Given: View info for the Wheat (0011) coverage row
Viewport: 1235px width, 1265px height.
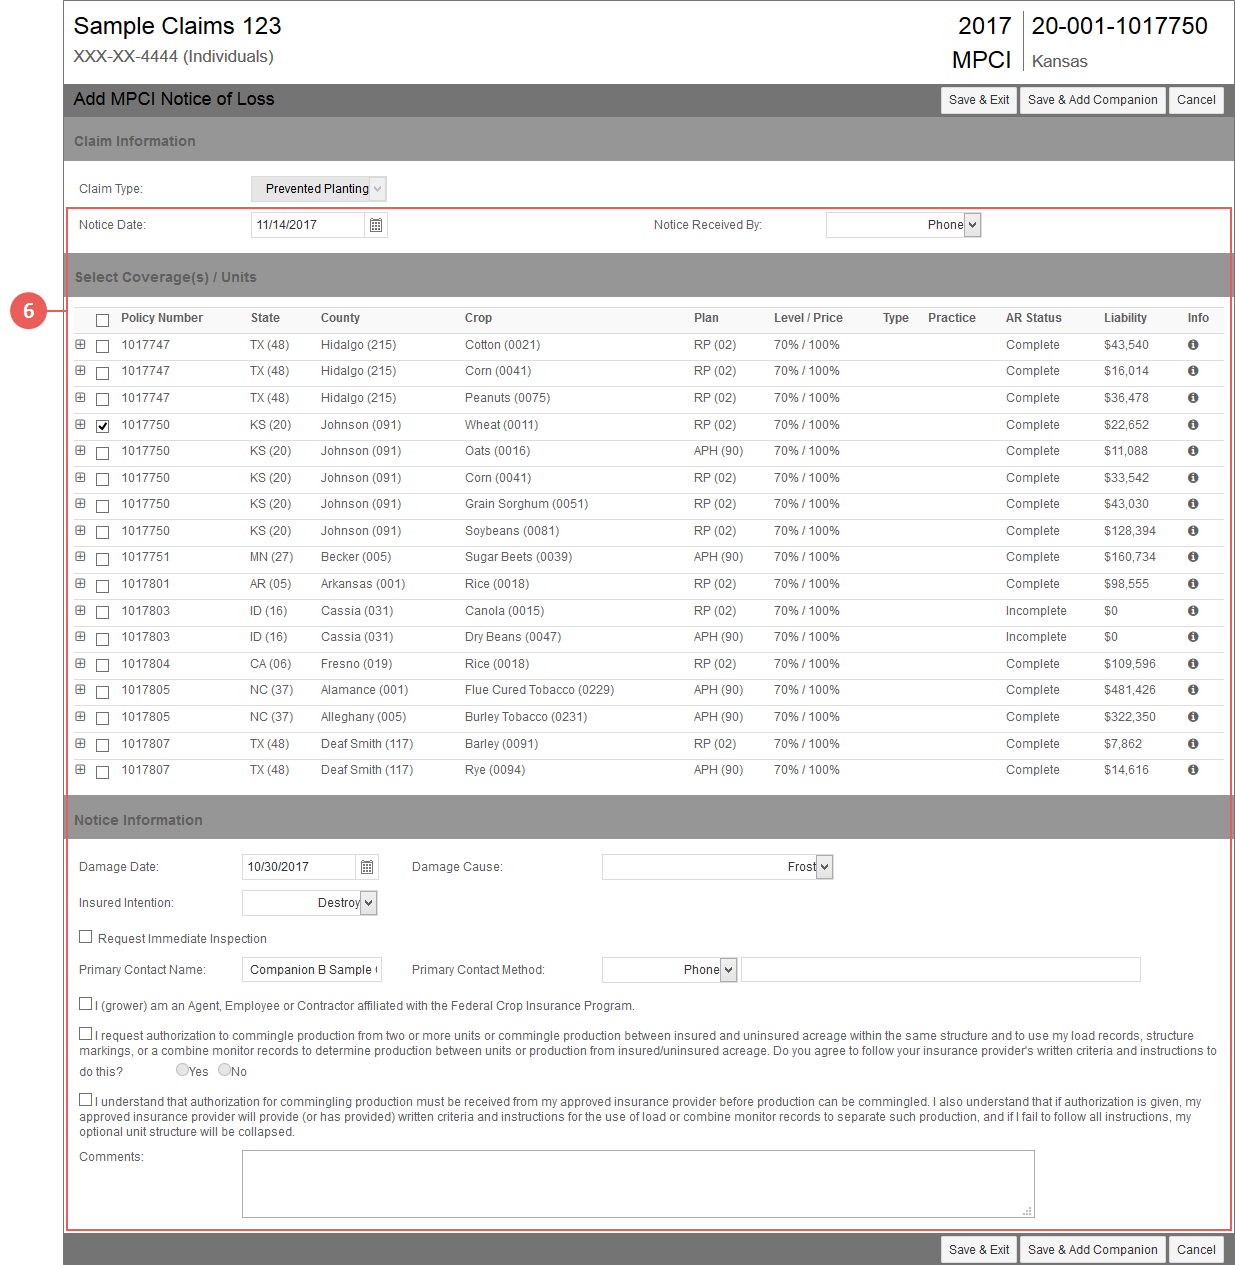Looking at the screenshot, I should click(x=1193, y=424).
